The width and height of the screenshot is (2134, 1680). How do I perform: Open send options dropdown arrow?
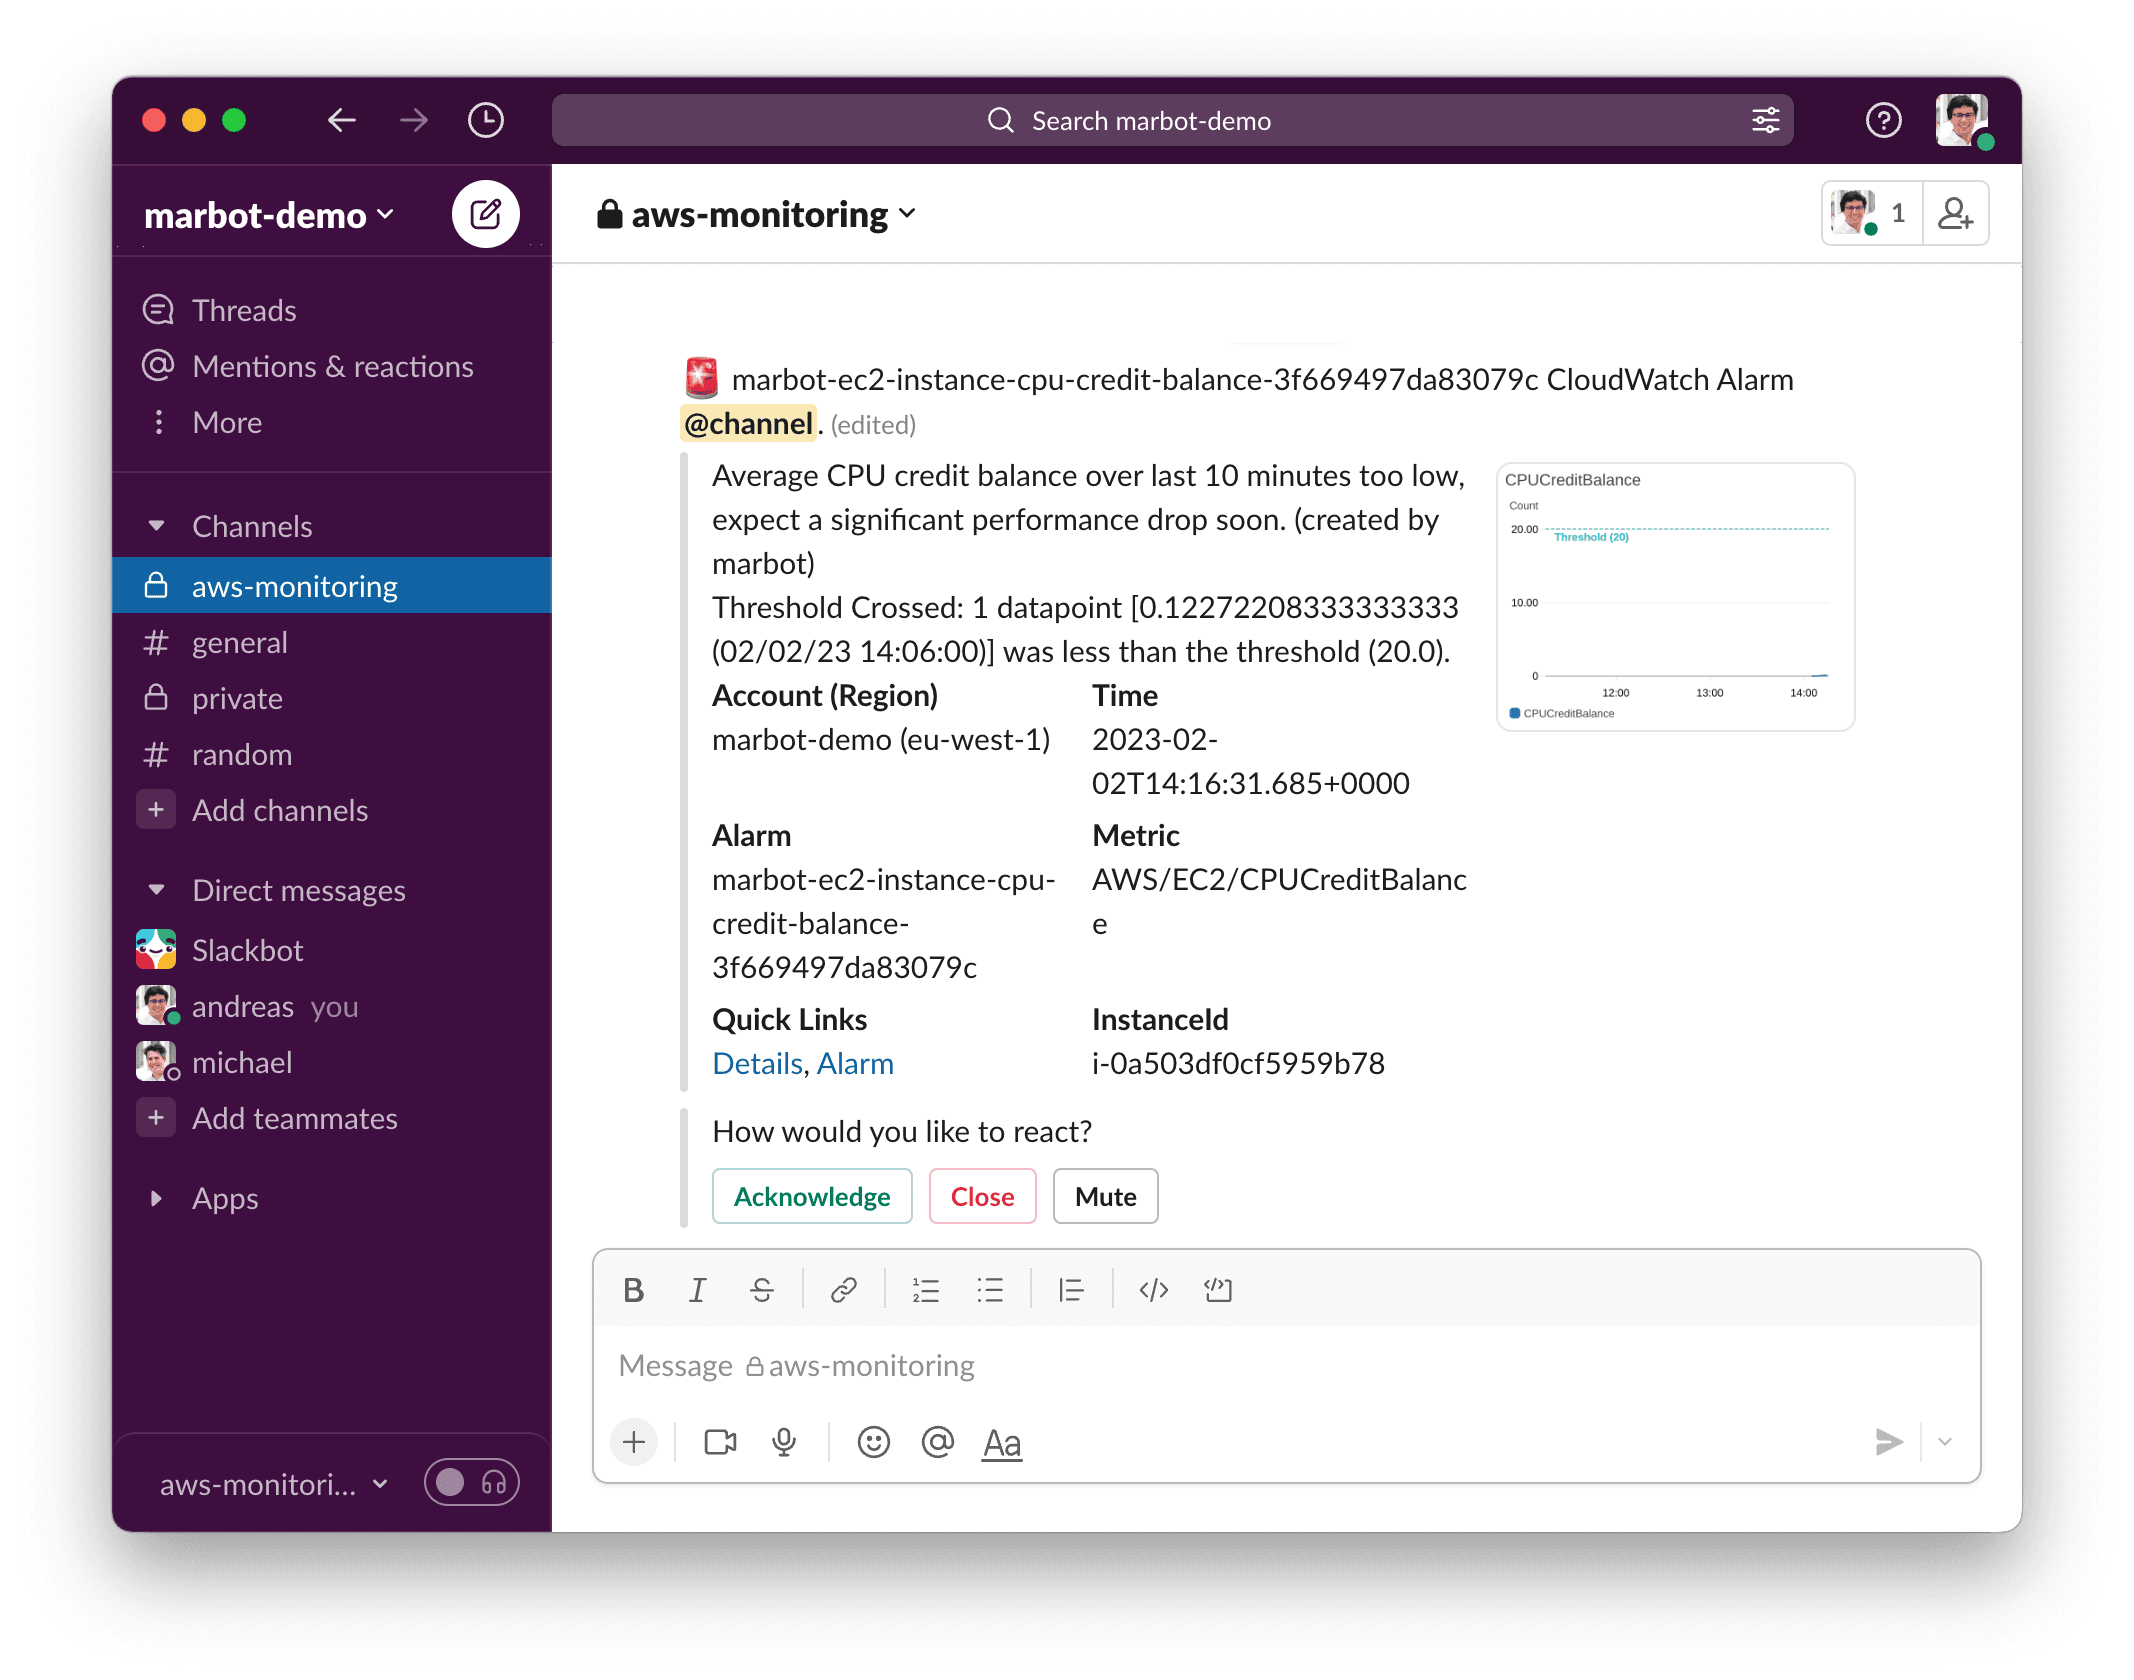[1945, 1442]
